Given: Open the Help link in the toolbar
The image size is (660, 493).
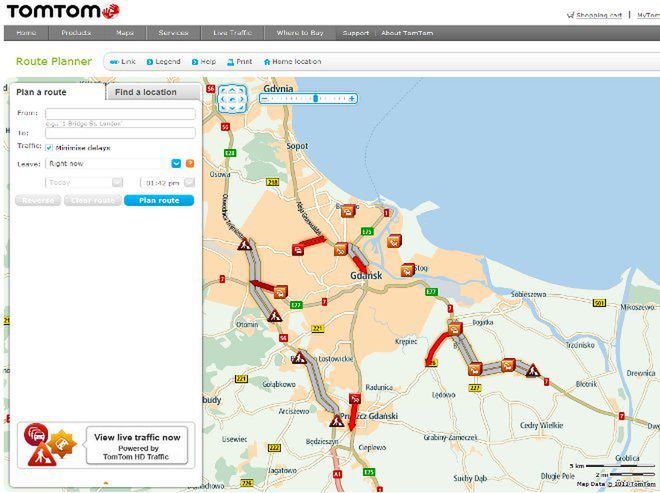Looking at the screenshot, I should [208, 62].
